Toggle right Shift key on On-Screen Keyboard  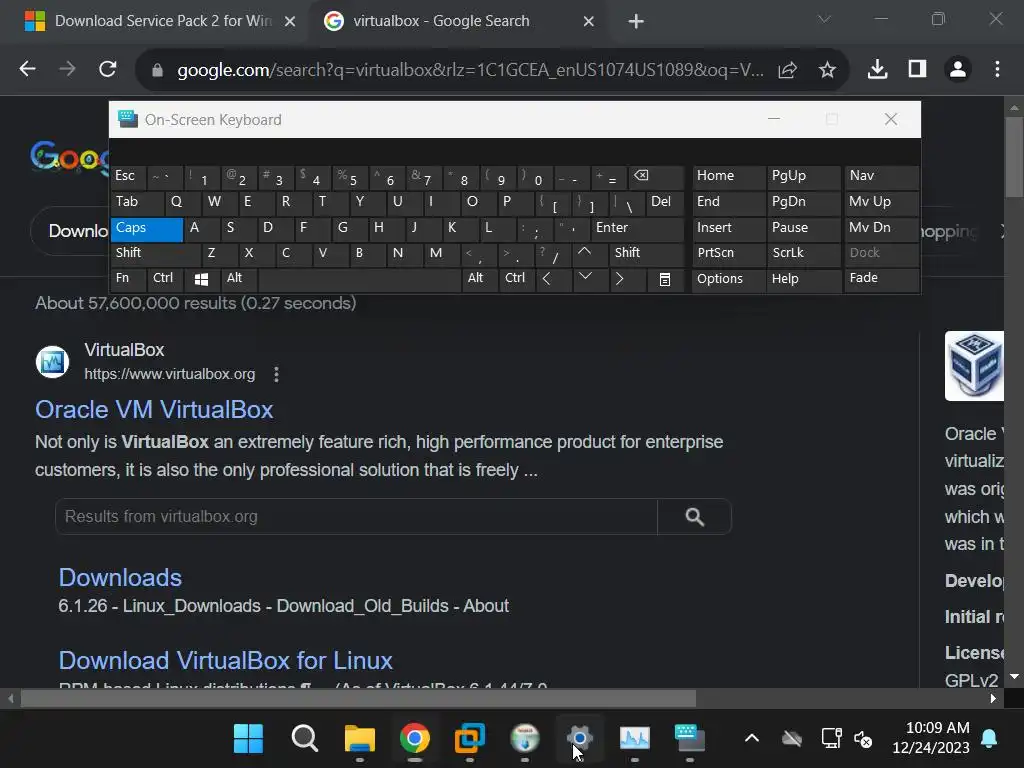(646, 253)
